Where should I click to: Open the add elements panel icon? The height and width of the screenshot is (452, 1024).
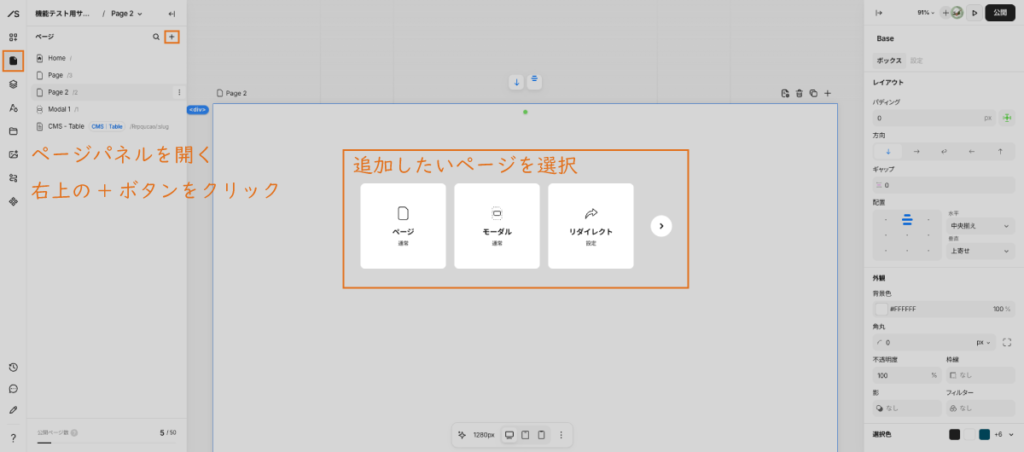[13, 37]
